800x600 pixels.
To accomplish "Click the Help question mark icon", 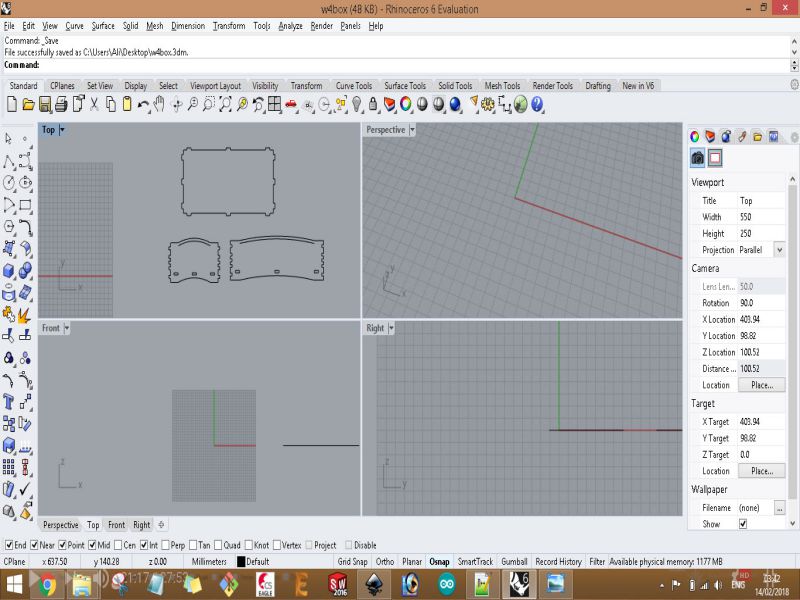I will tap(537, 105).
